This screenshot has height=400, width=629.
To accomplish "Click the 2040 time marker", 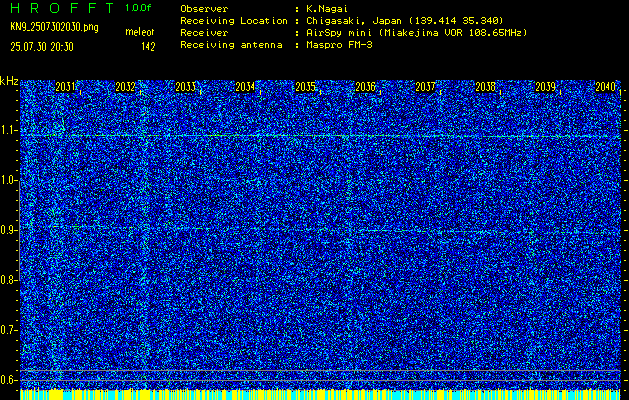I will pos(605,87).
